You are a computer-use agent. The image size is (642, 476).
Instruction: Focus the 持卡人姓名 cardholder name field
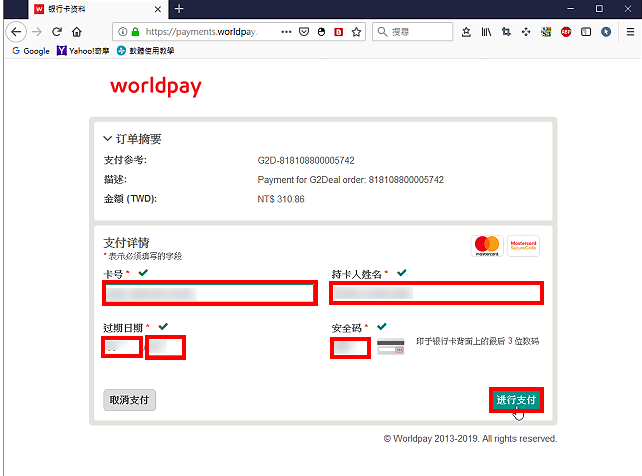pos(436,293)
